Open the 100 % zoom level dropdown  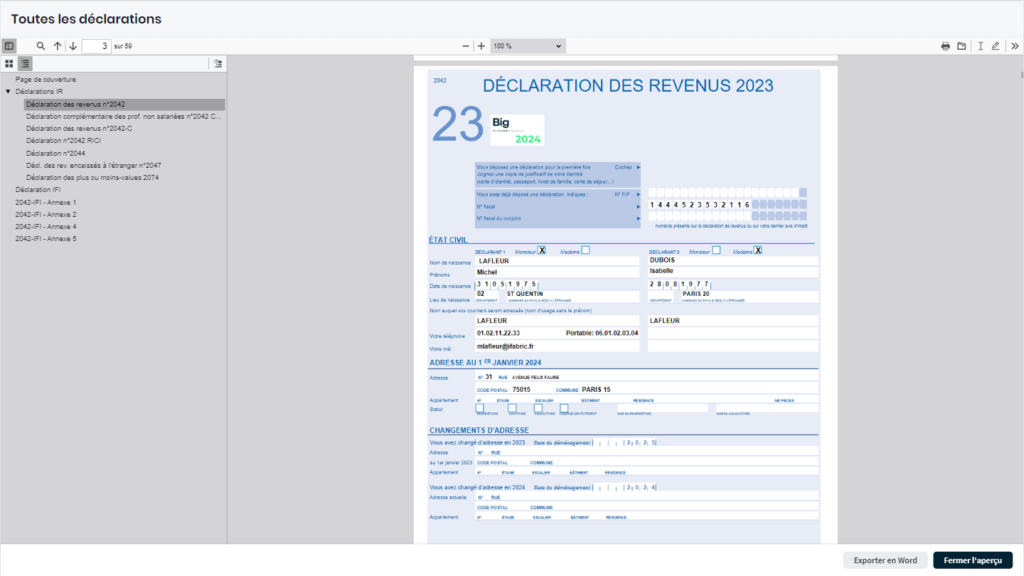(x=527, y=46)
